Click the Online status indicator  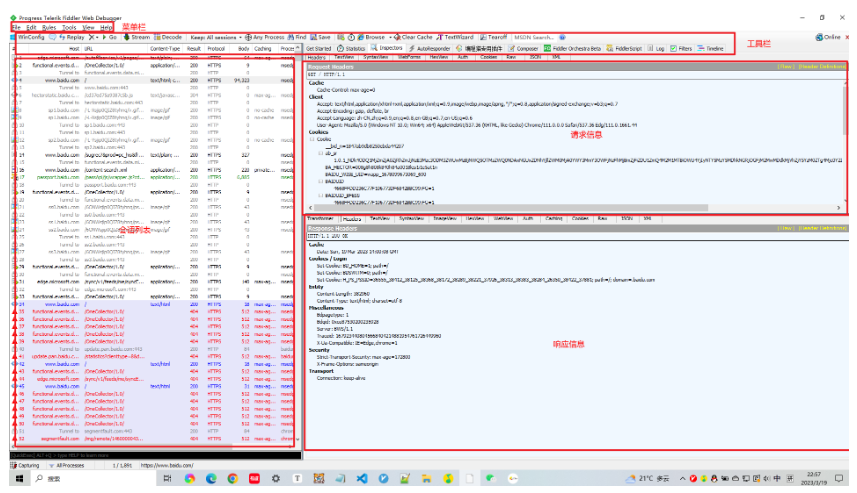point(828,37)
